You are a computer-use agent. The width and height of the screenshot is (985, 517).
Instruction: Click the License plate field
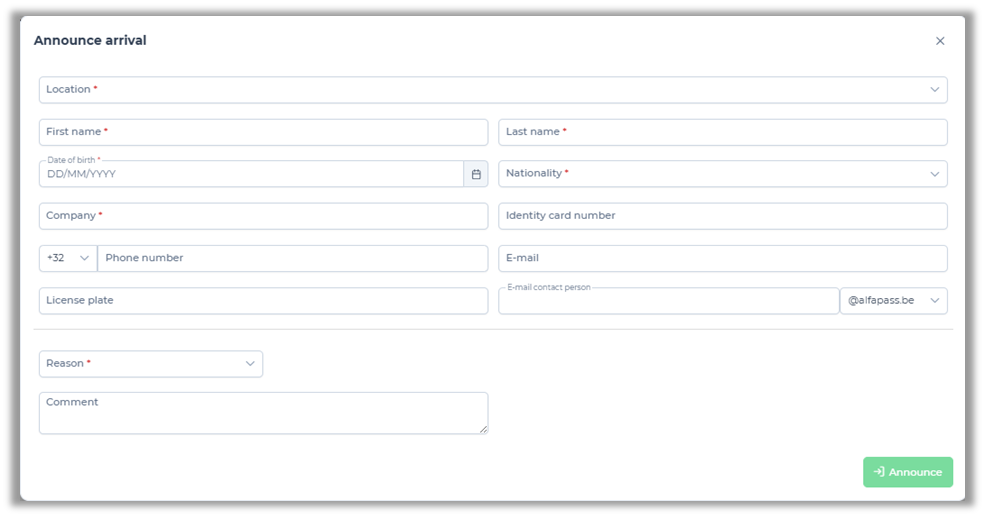tap(263, 301)
